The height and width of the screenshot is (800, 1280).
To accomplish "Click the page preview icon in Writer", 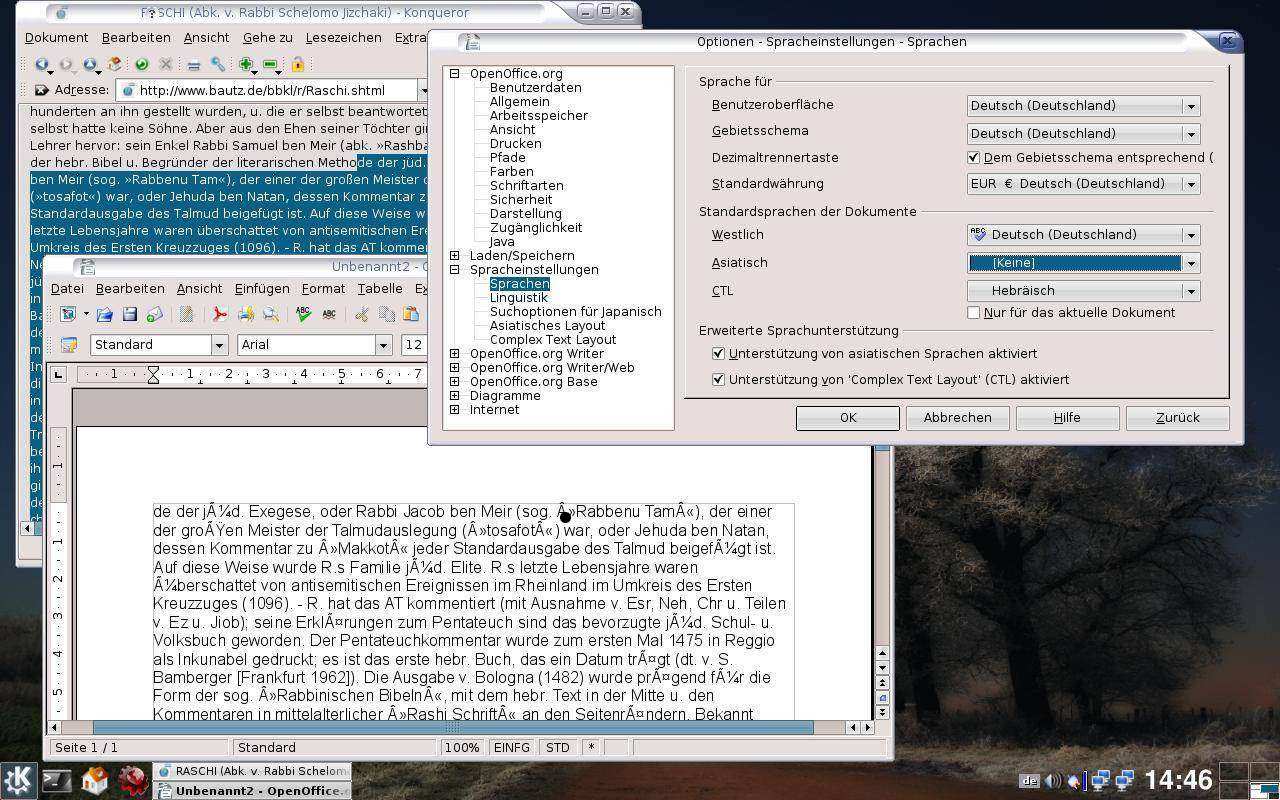I will pos(271,314).
